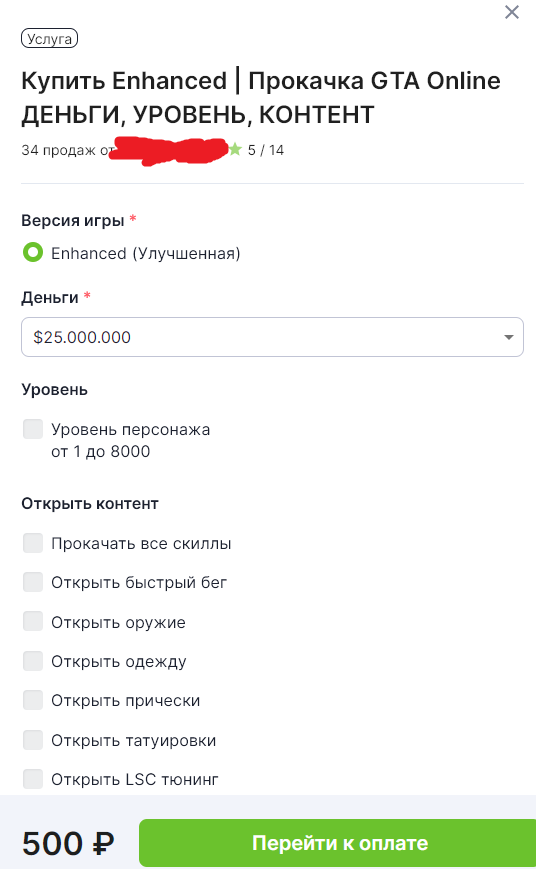Enable Открыть LSC тюнинг option
This screenshot has width=536, height=869.
(x=33, y=779)
